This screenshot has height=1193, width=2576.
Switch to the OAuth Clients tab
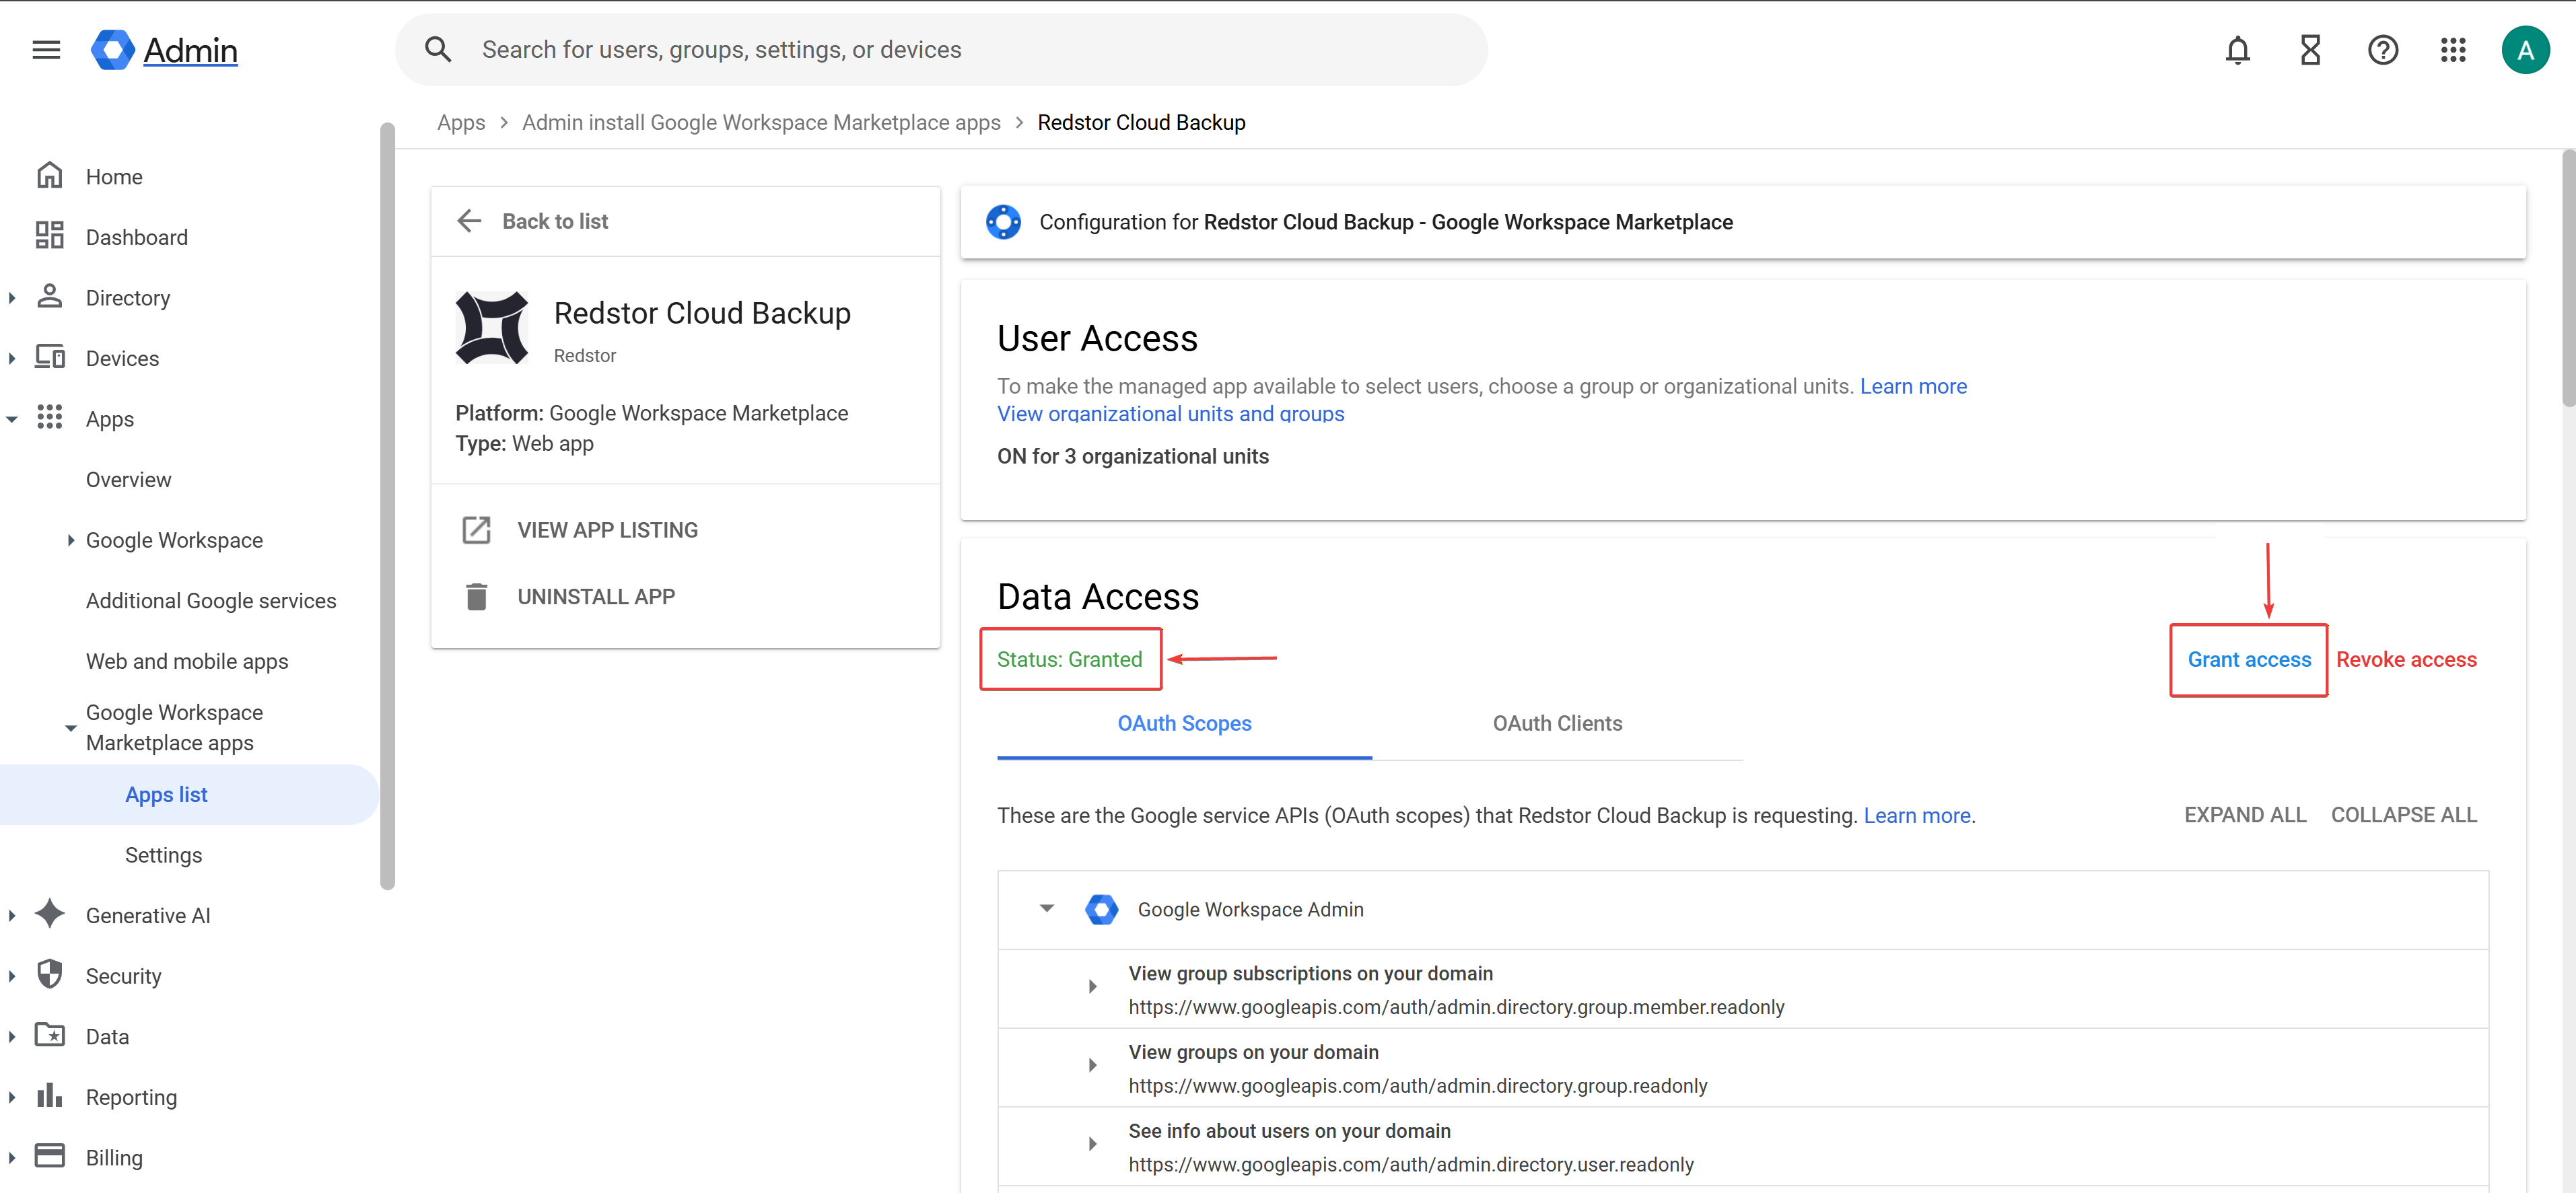pyautogui.click(x=1557, y=723)
